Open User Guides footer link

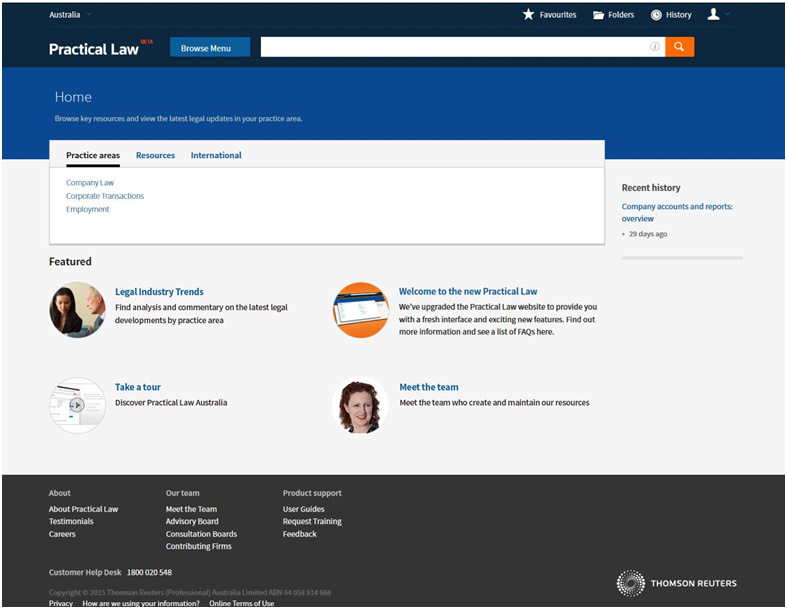point(303,509)
